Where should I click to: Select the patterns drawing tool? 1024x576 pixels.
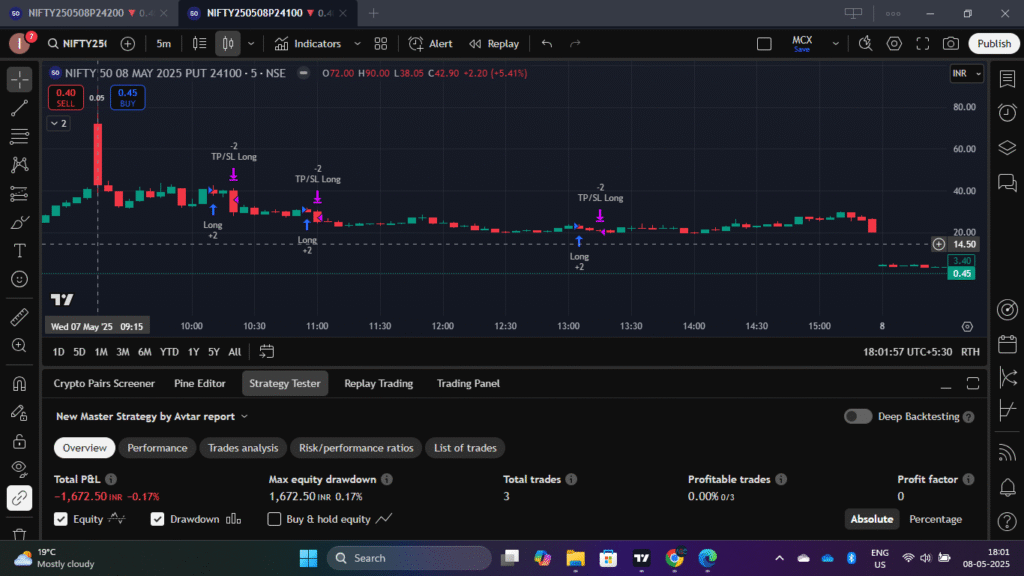pyautogui.click(x=20, y=165)
